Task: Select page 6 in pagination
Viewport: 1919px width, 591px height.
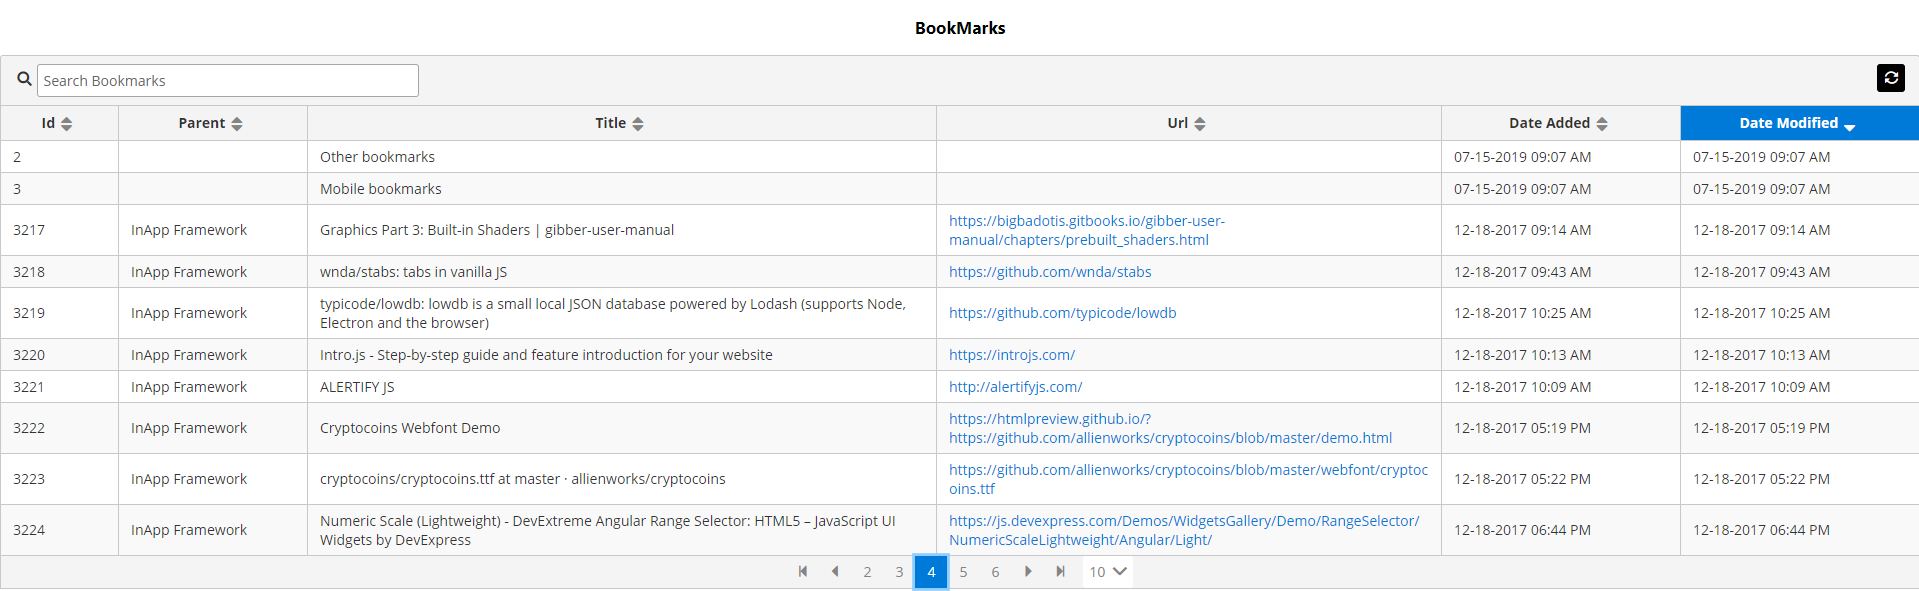Action: (x=995, y=572)
